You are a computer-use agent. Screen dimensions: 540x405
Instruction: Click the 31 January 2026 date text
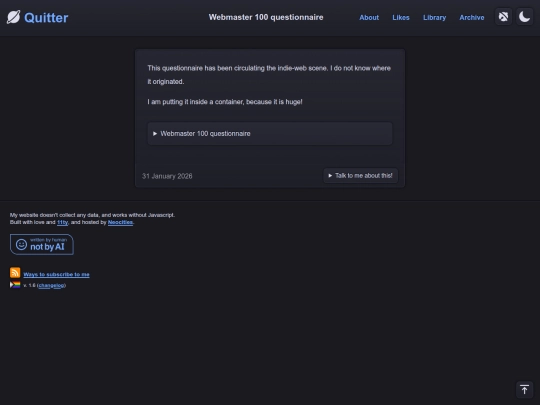pyautogui.click(x=167, y=176)
